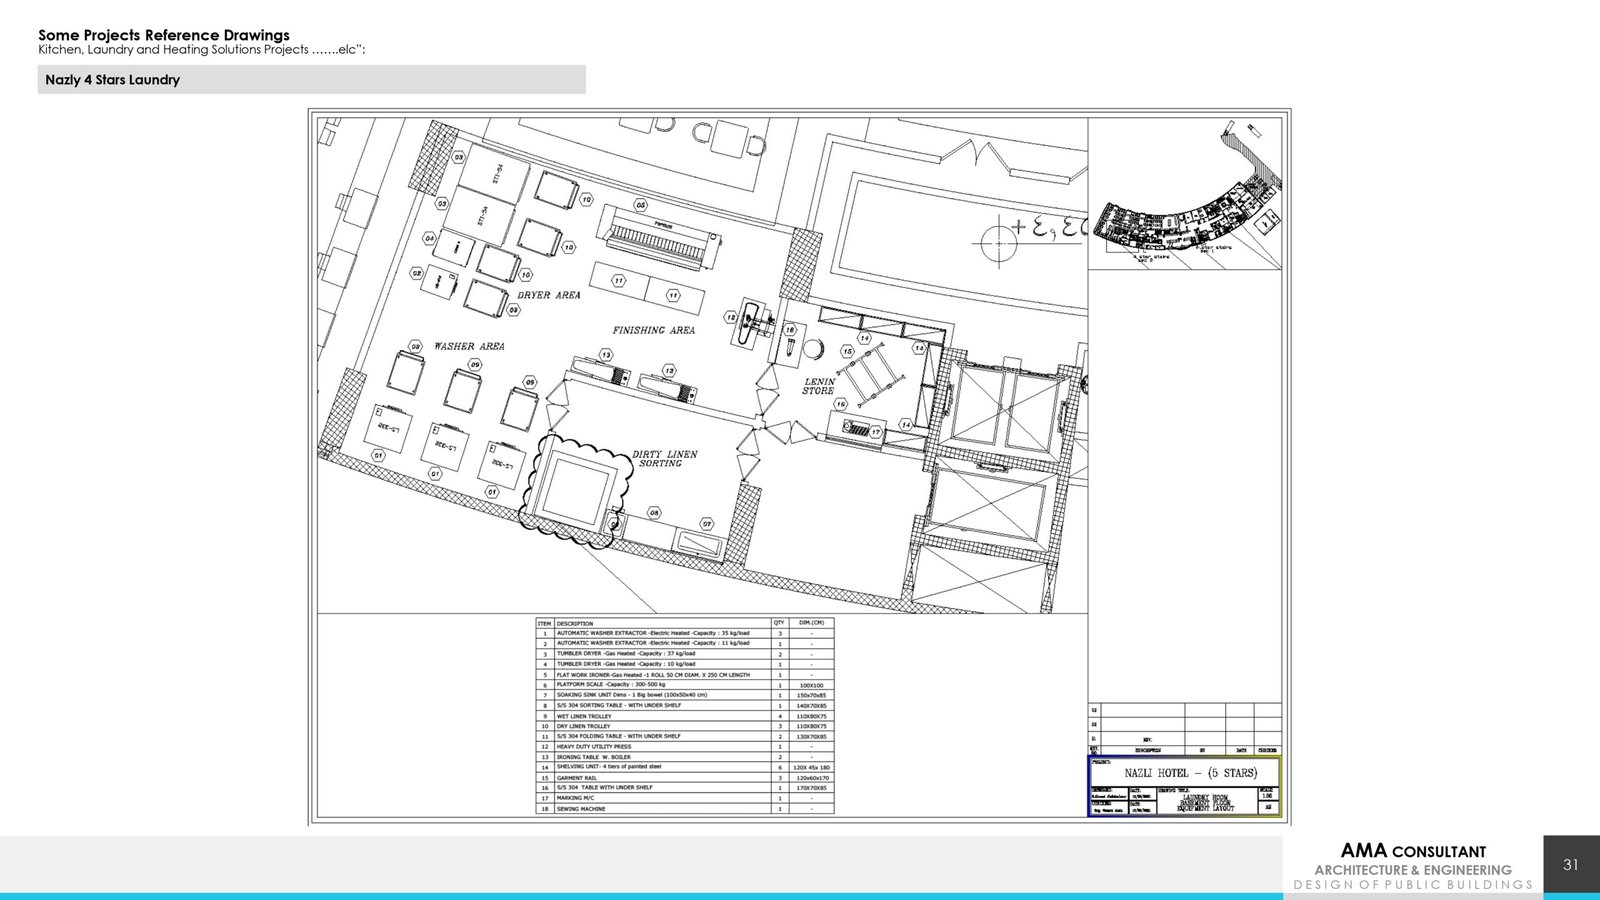Image resolution: width=1600 pixels, height=900 pixels.
Task: Select the crossed elevator shaft box
Action: click(x=1005, y=406)
